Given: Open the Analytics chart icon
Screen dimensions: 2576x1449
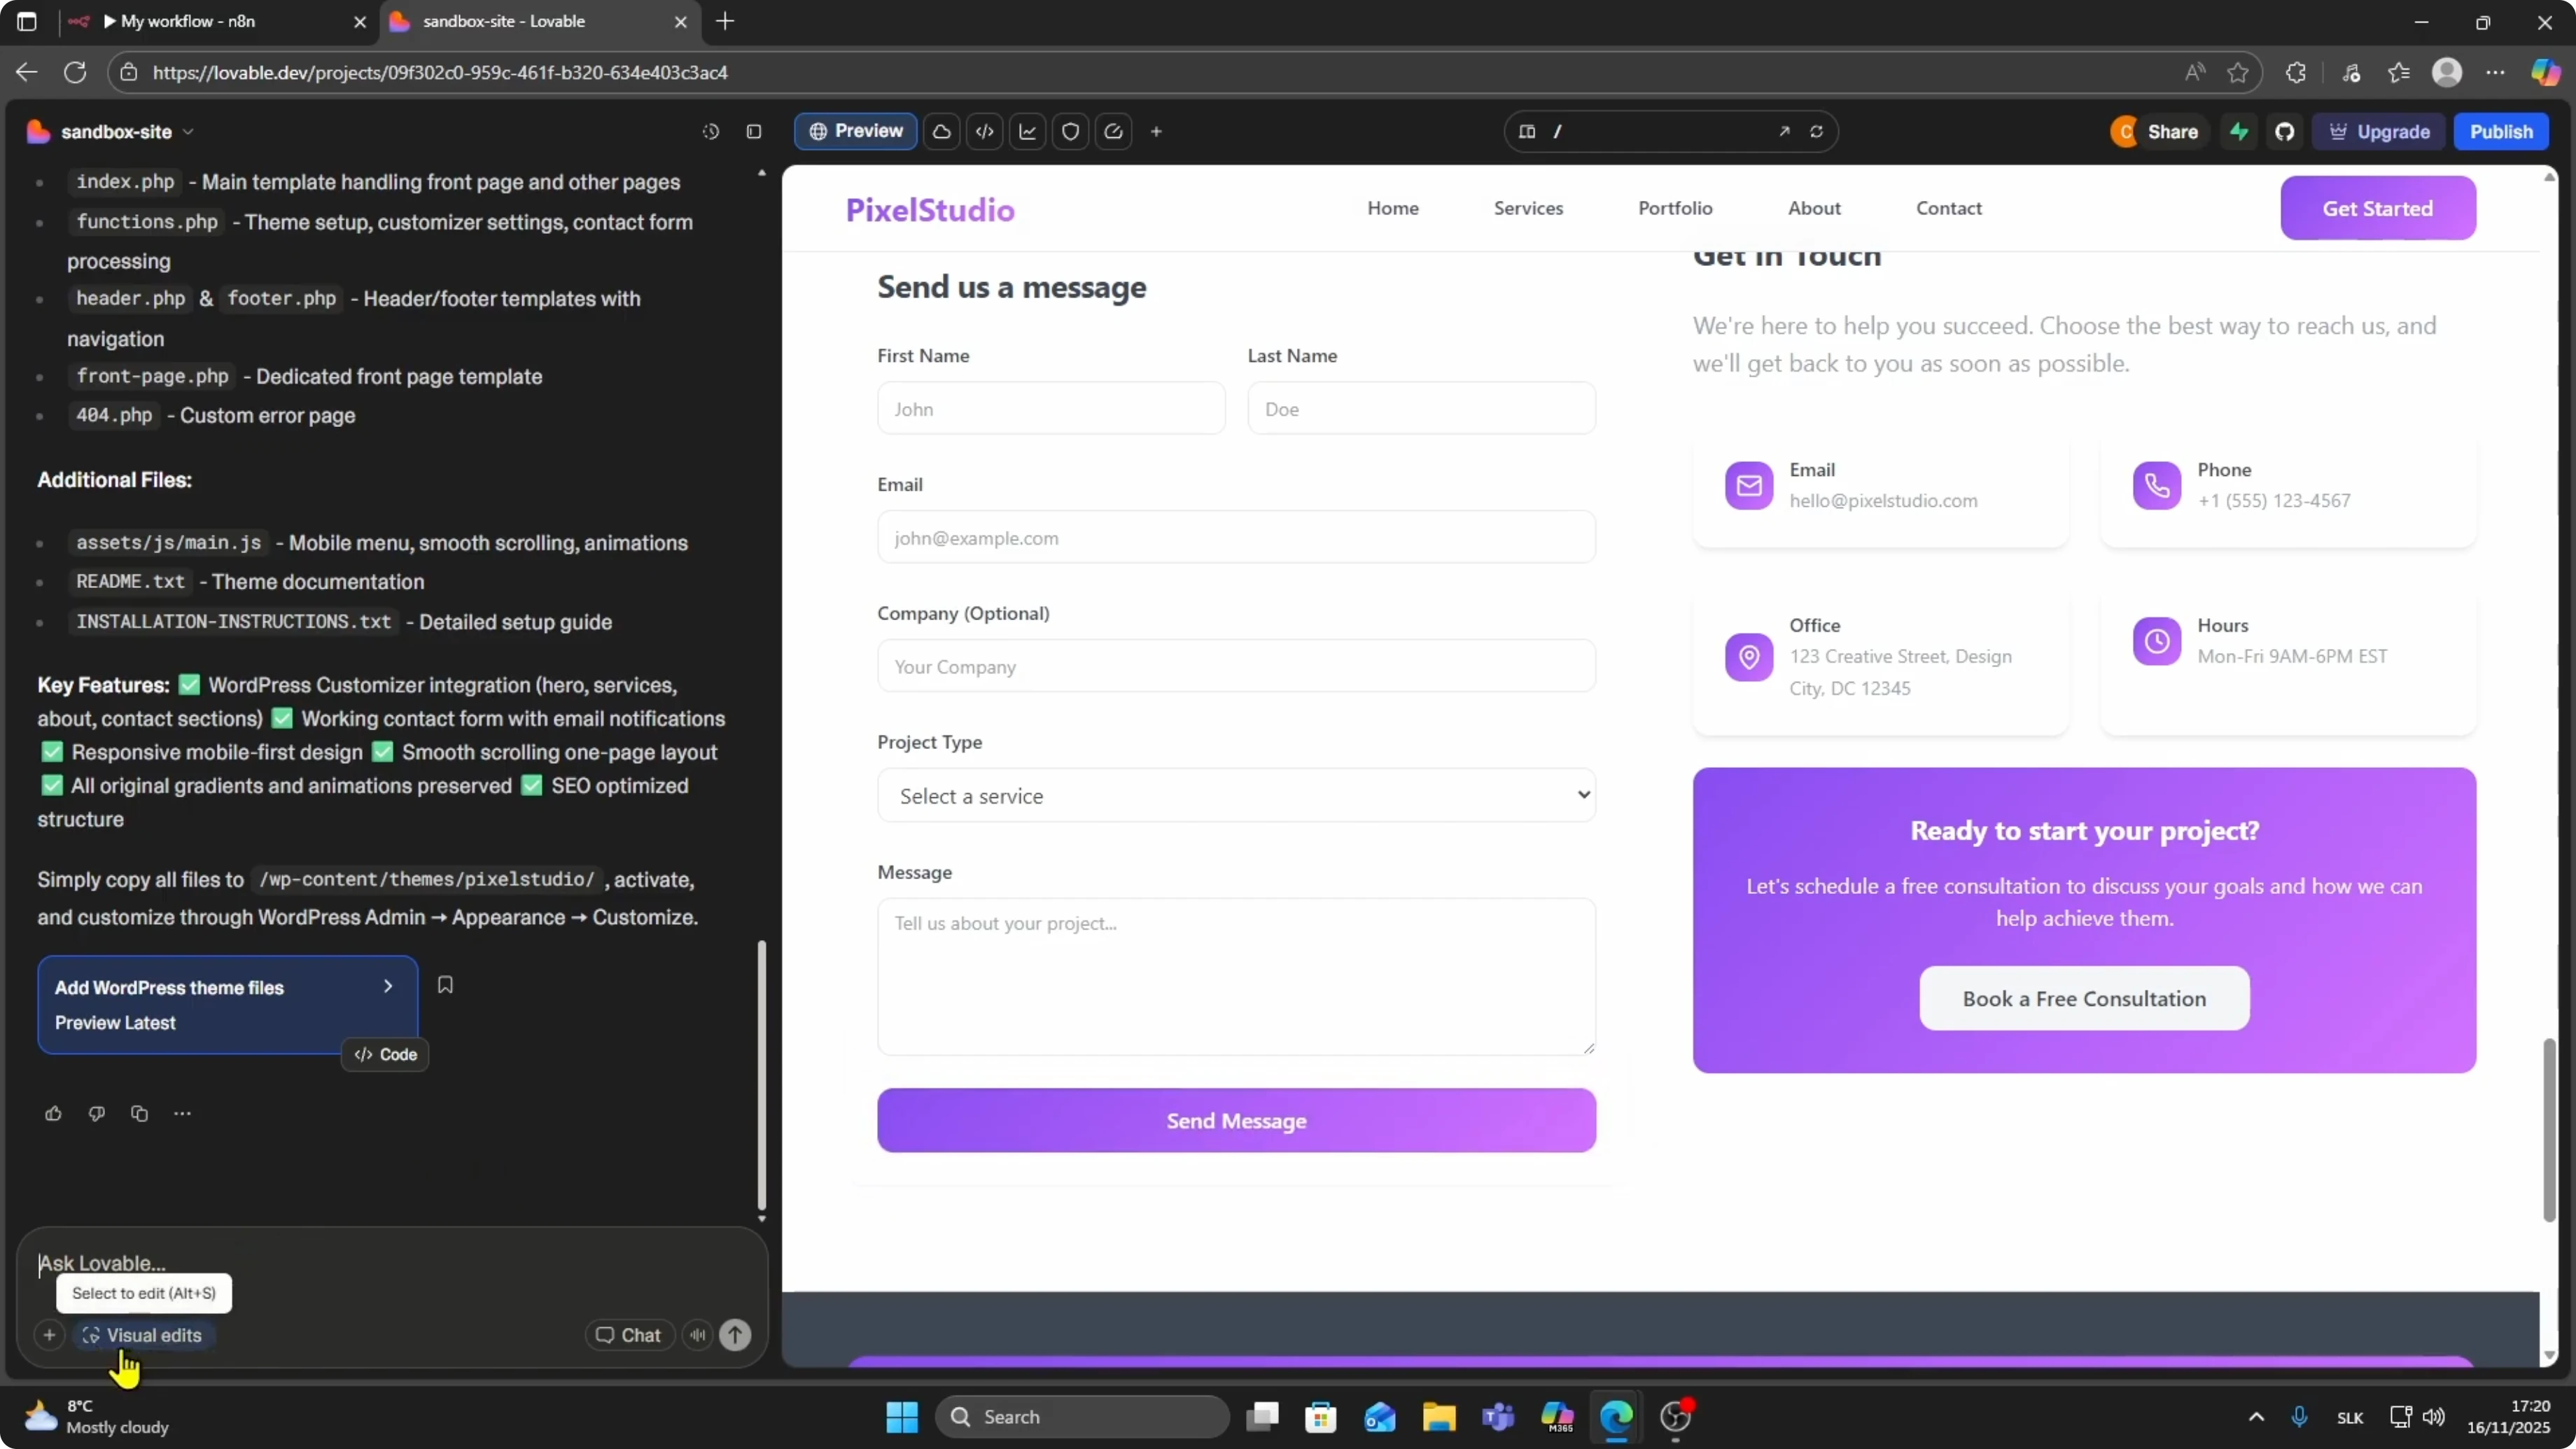Looking at the screenshot, I should (x=1028, y=132).
